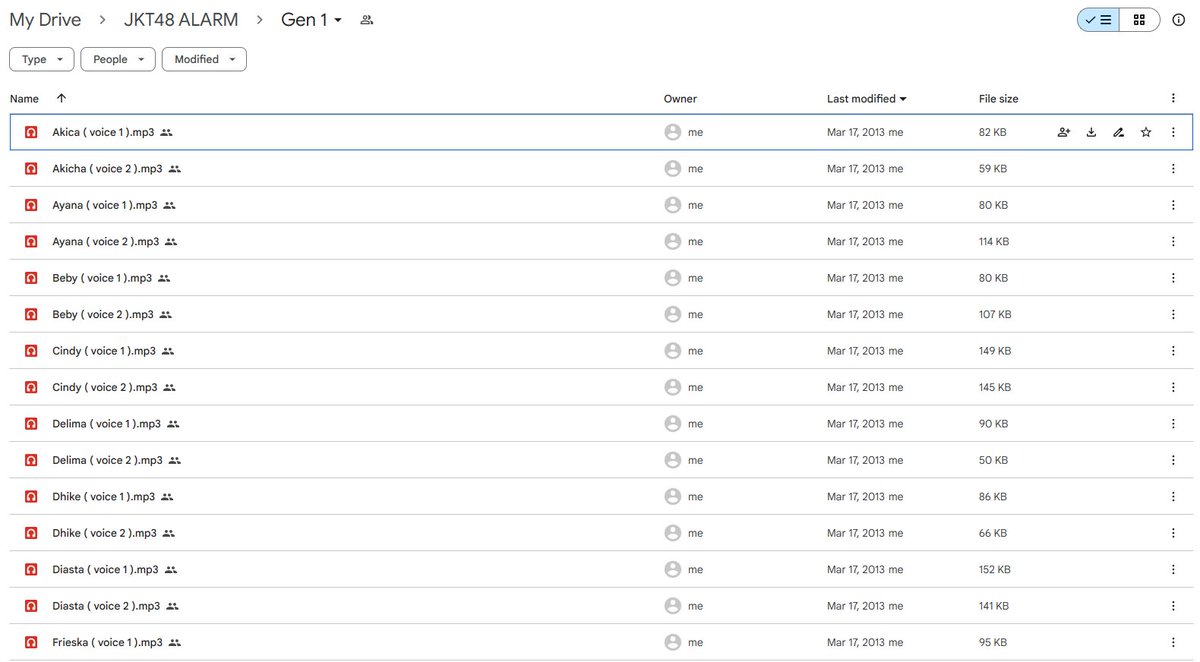Select Delima ( voice 2 ).mp3 file
This screenshot has width=1200, height=662.
(600, 461)
